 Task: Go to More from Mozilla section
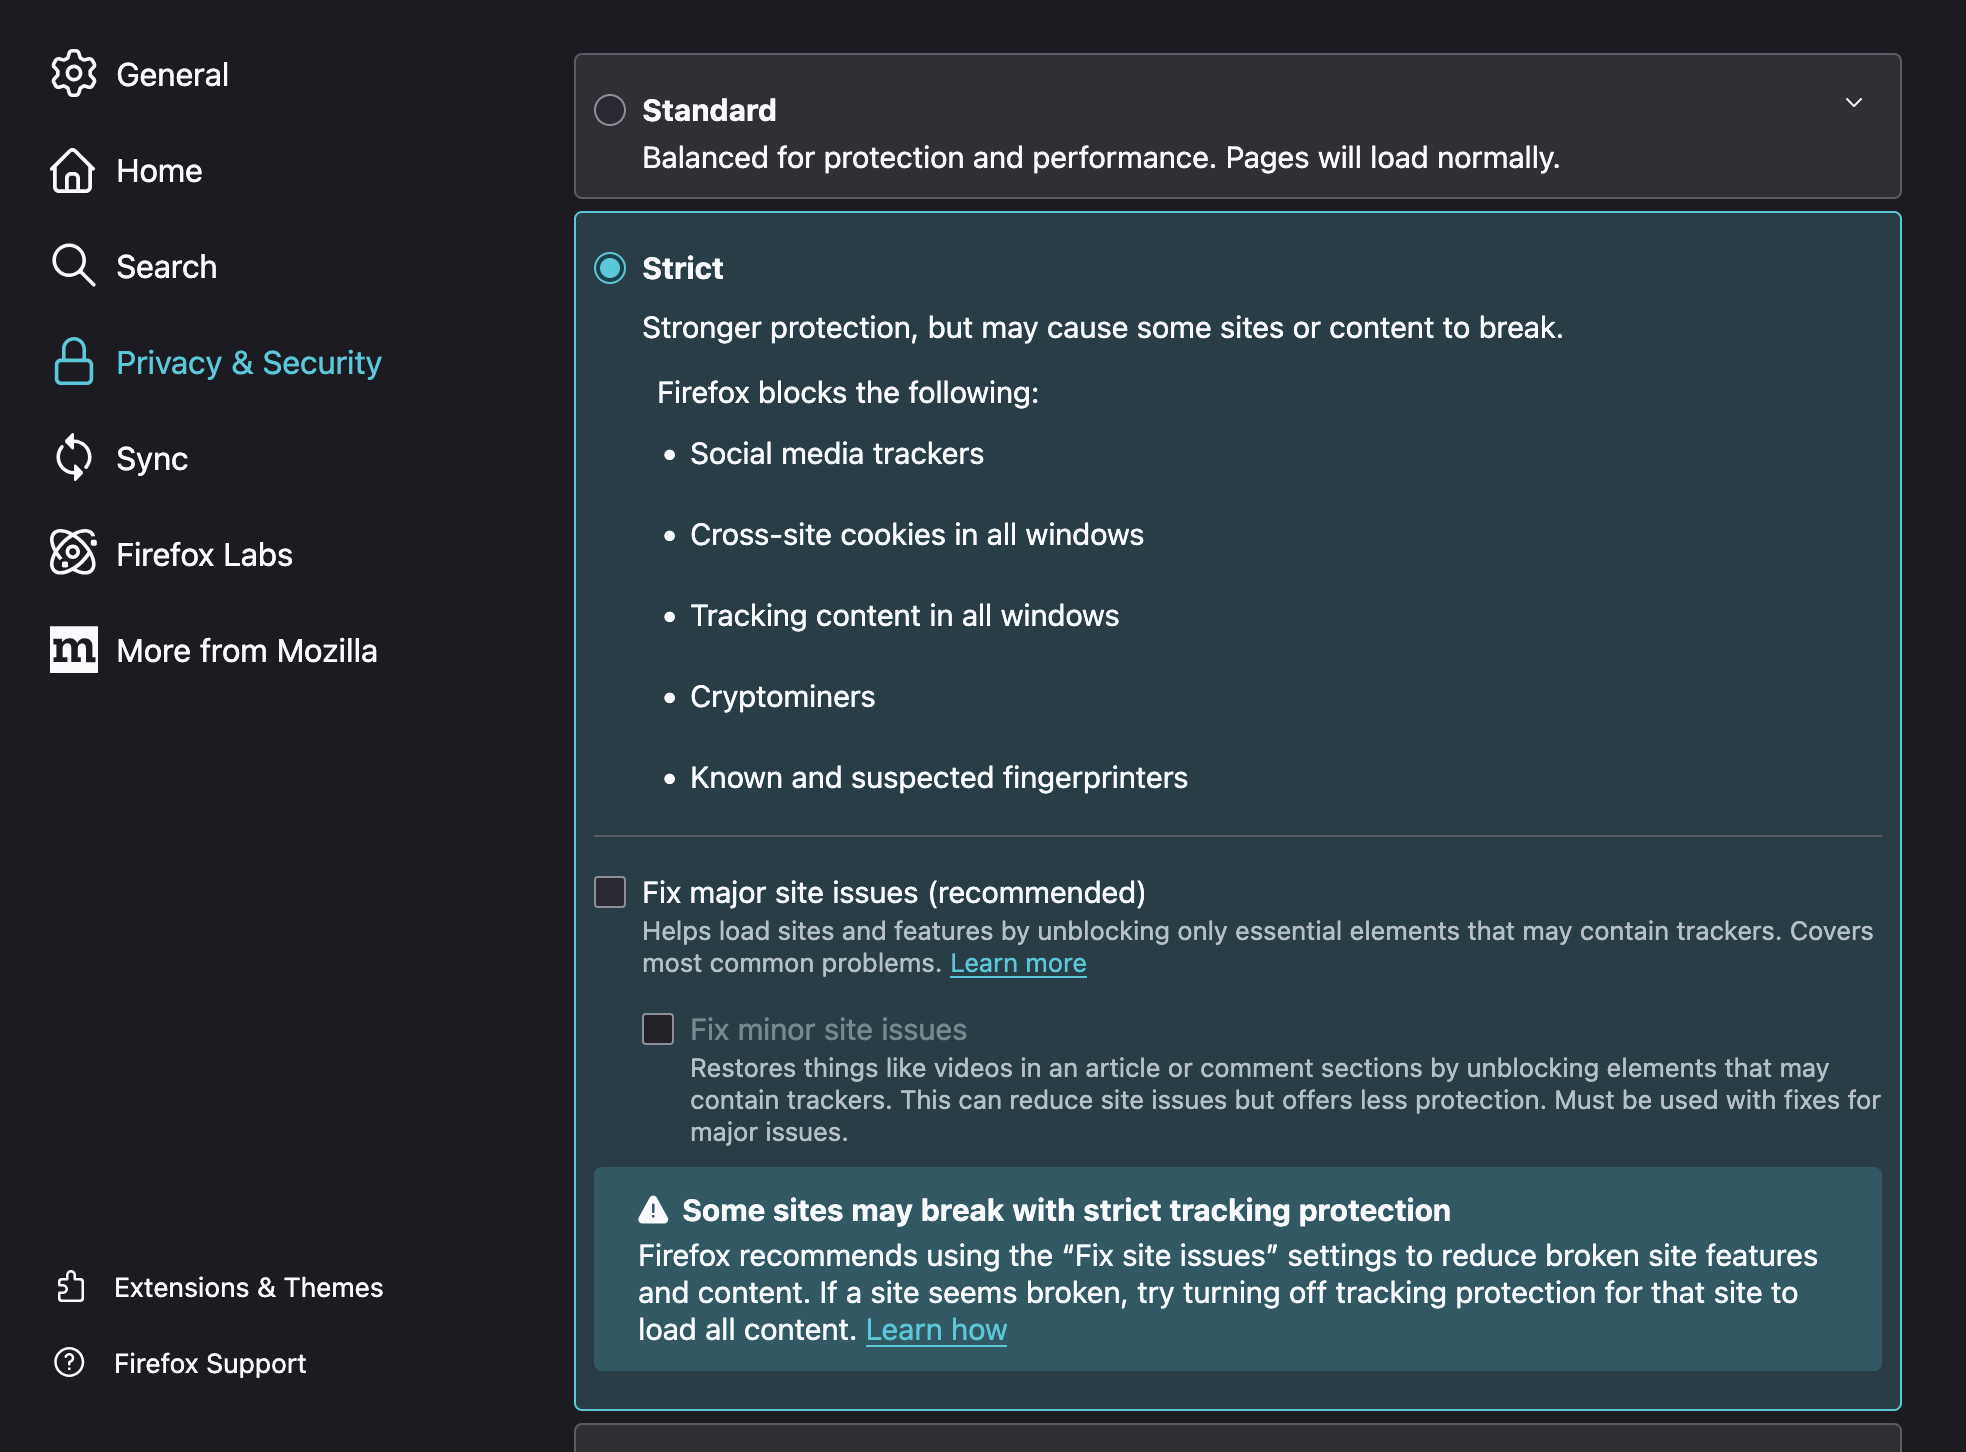[x=246, y=651]
